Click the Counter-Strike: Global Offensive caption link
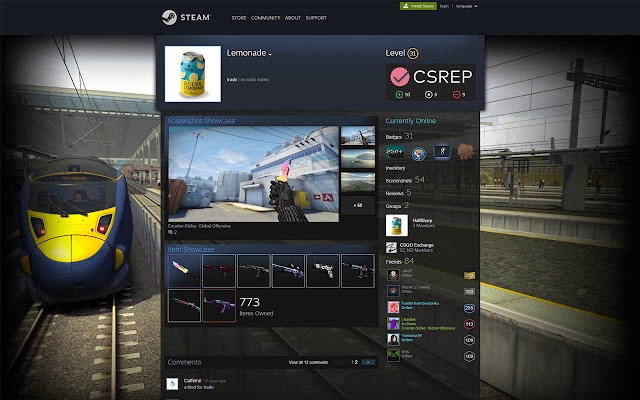640x400 pixels. click(199, 226)
